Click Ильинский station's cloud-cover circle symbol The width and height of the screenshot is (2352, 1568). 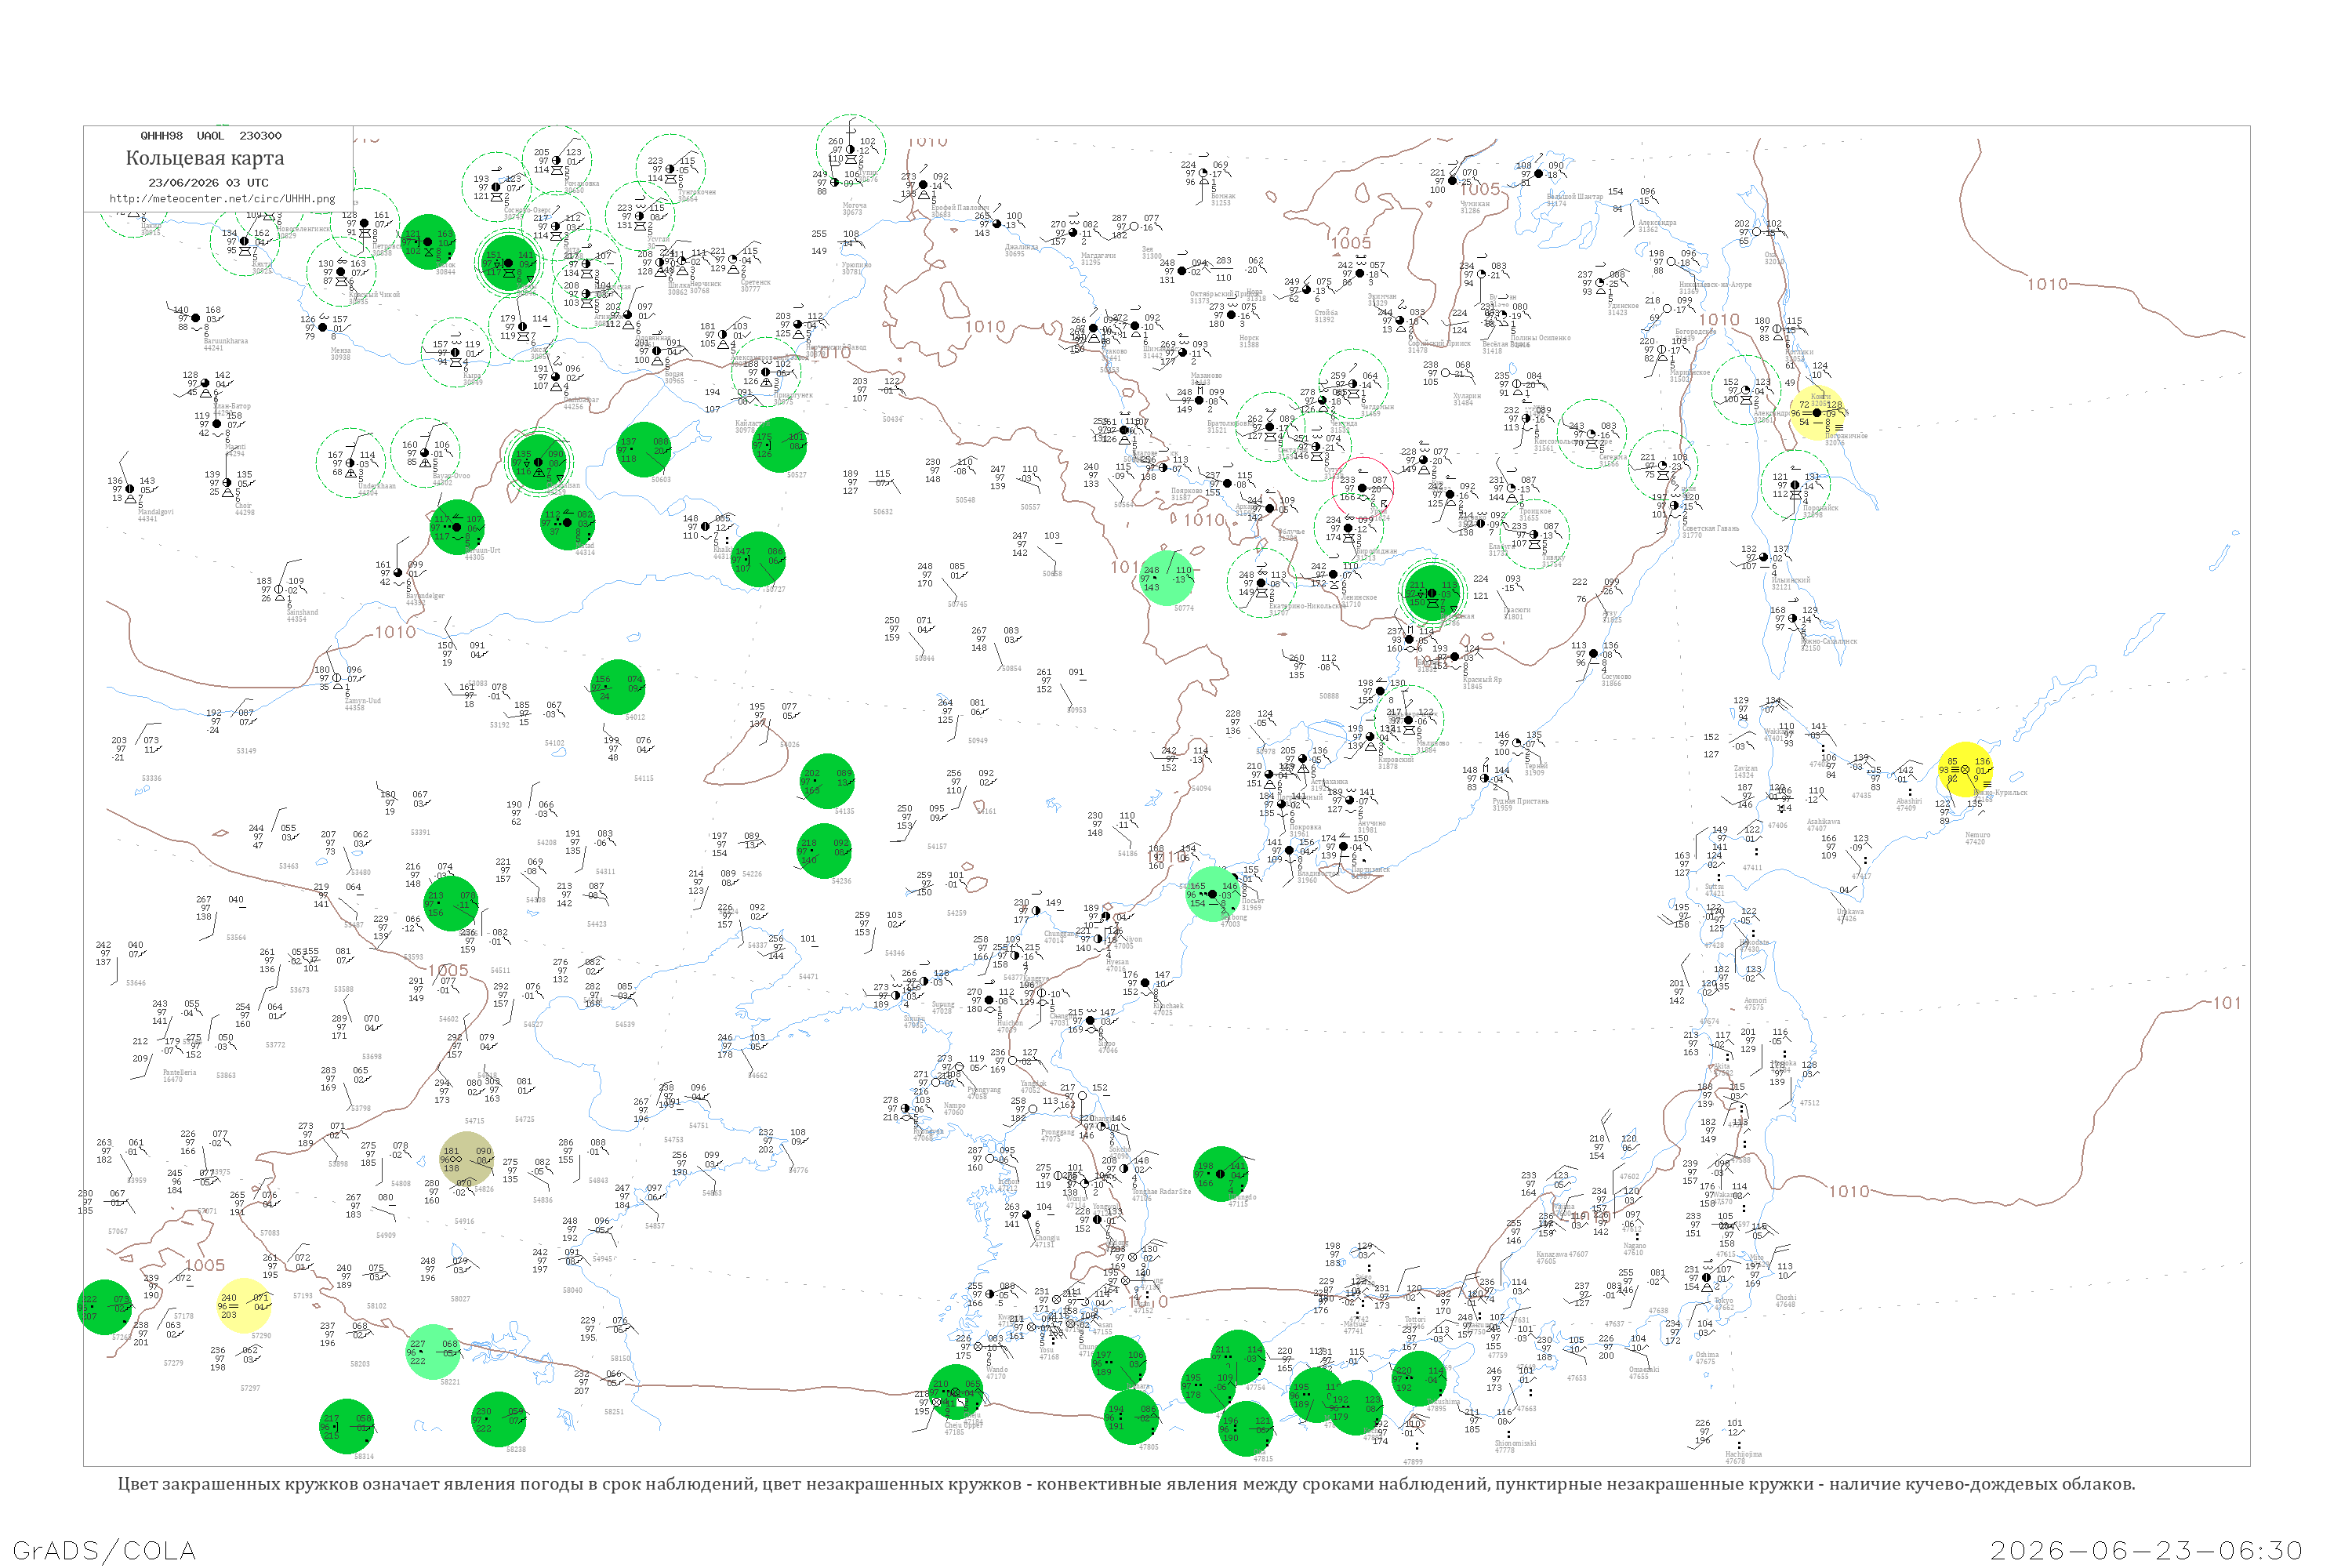click(1764, 557)
